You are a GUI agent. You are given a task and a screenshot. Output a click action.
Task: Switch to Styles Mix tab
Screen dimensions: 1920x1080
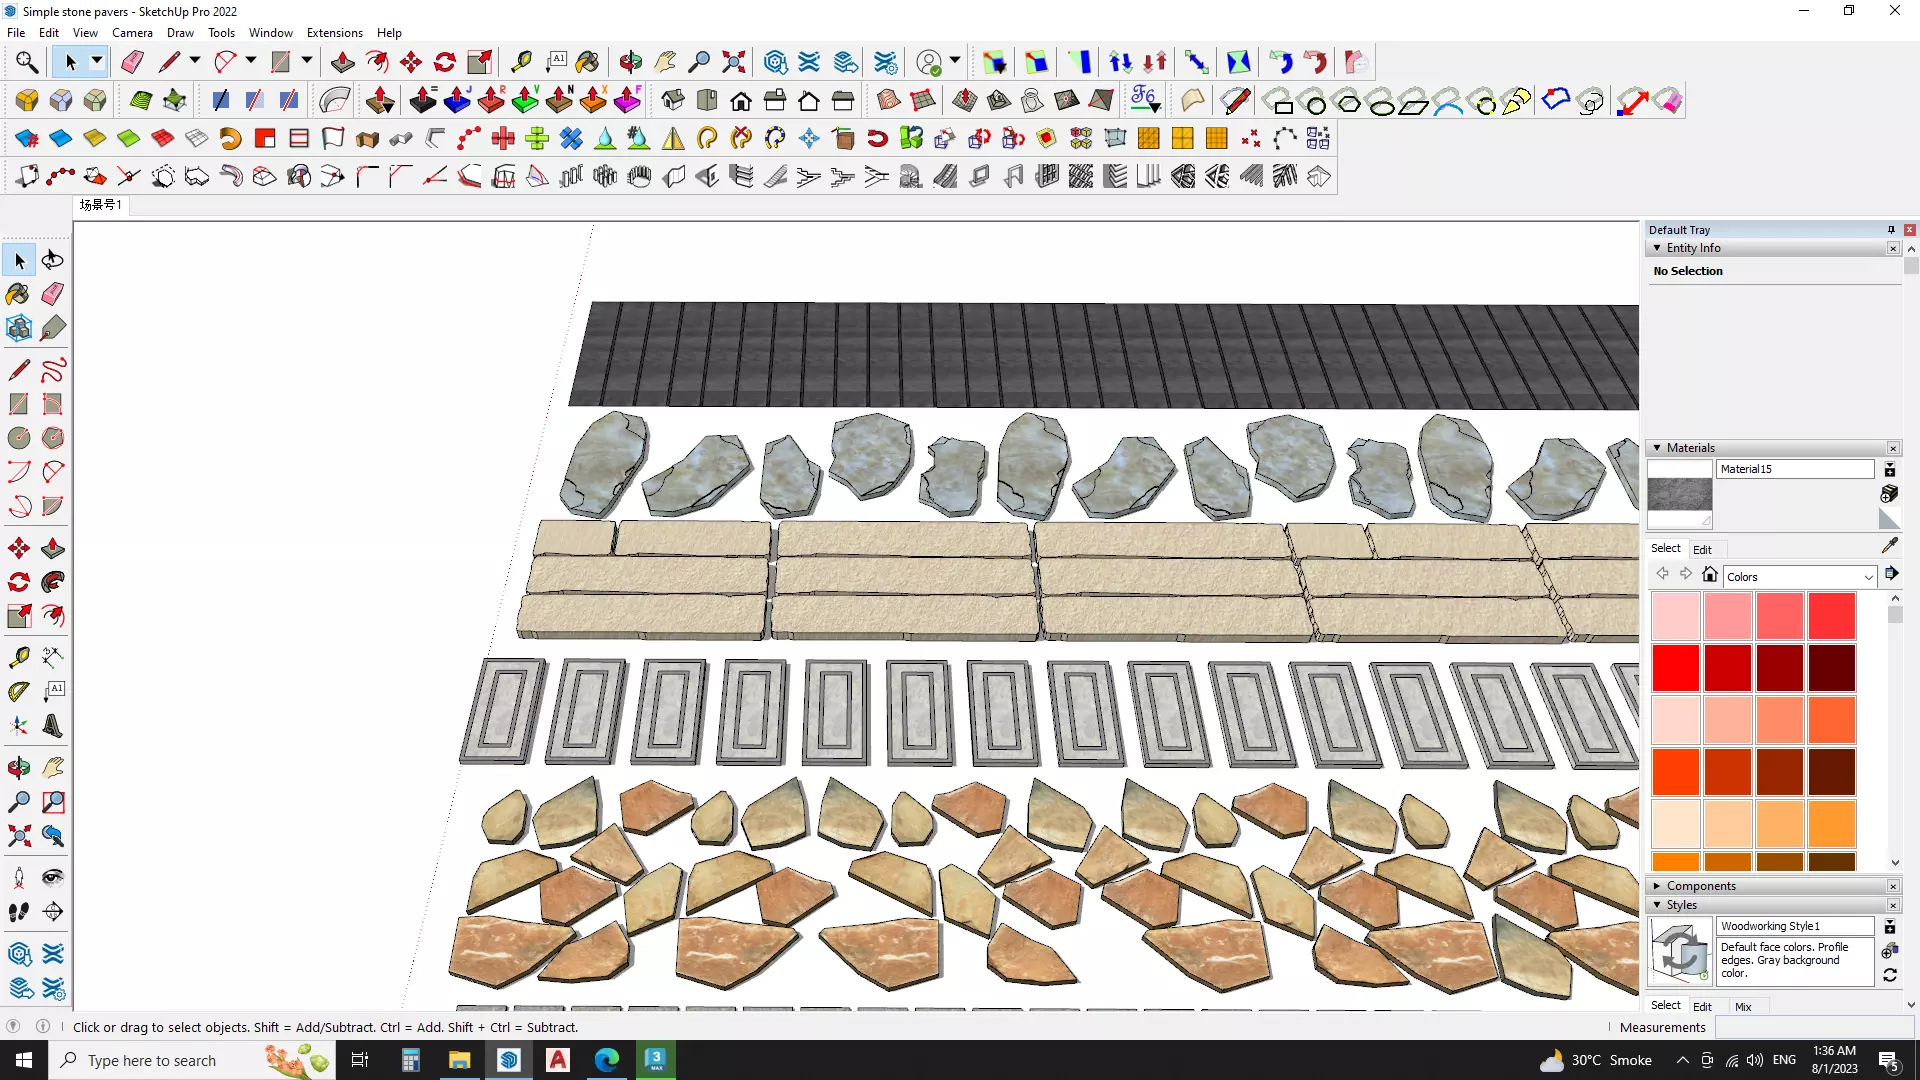tap(1743, 1007)
